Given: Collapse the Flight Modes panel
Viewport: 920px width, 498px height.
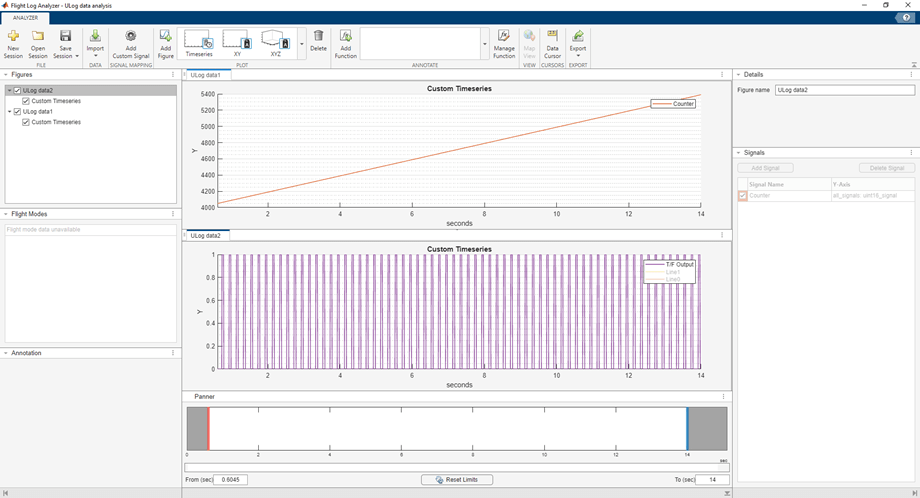Looking at the screenshot, I should coord(7,214).
